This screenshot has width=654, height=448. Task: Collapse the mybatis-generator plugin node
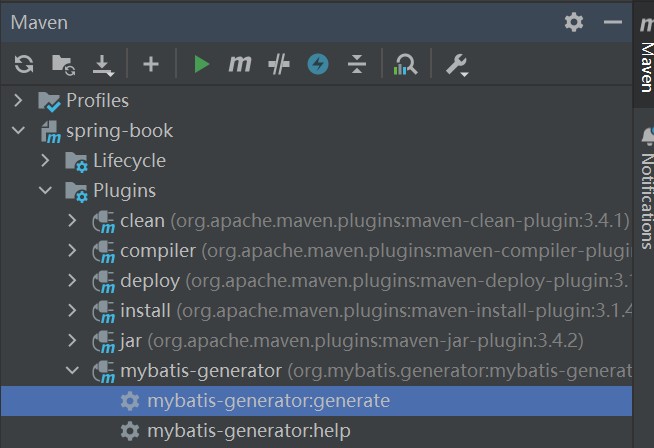pyautogui.click(x=72, y=370)
